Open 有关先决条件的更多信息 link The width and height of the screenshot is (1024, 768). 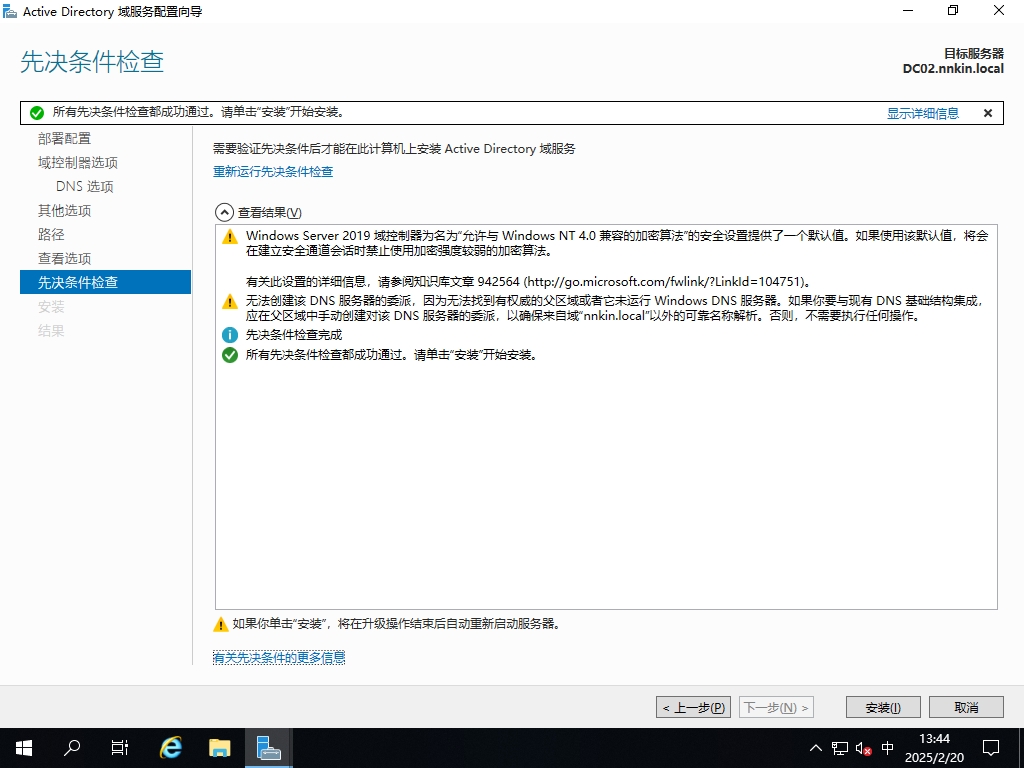279,657
